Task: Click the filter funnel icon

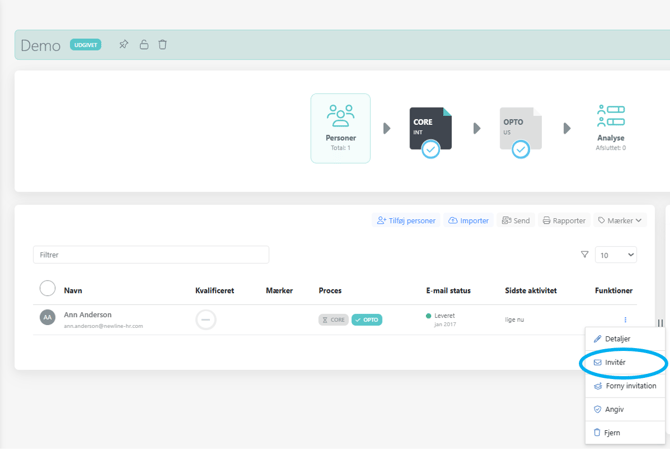Action: [x=585, y=255]
